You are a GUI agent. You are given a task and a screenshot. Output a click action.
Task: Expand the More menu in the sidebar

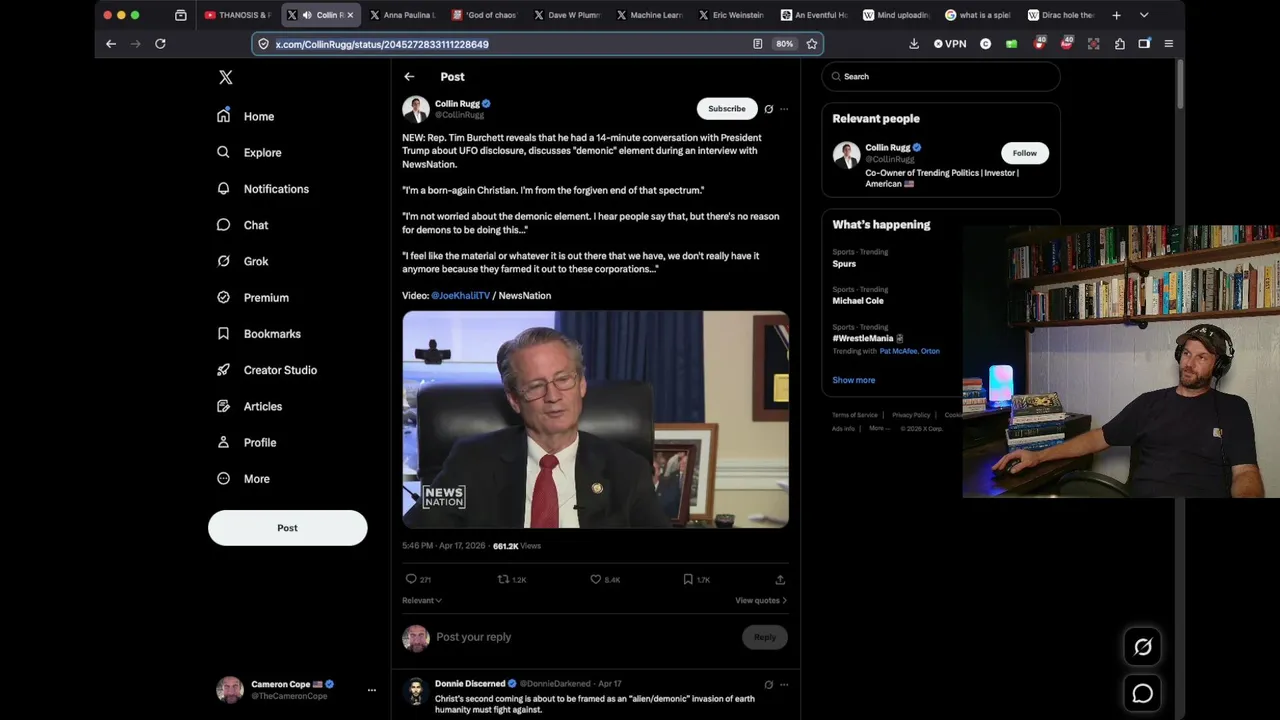[243, 478]
